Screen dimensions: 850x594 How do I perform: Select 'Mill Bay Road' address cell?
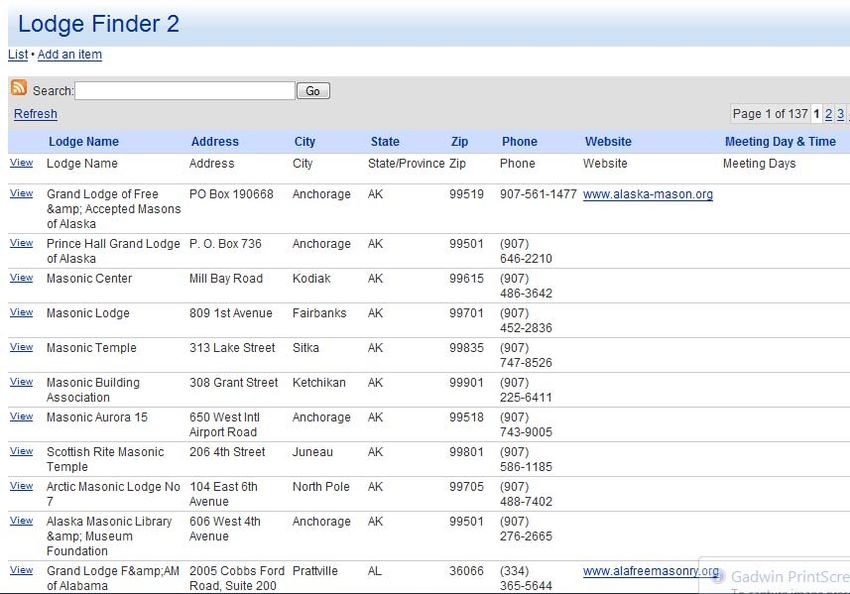[x=226, y=279]
